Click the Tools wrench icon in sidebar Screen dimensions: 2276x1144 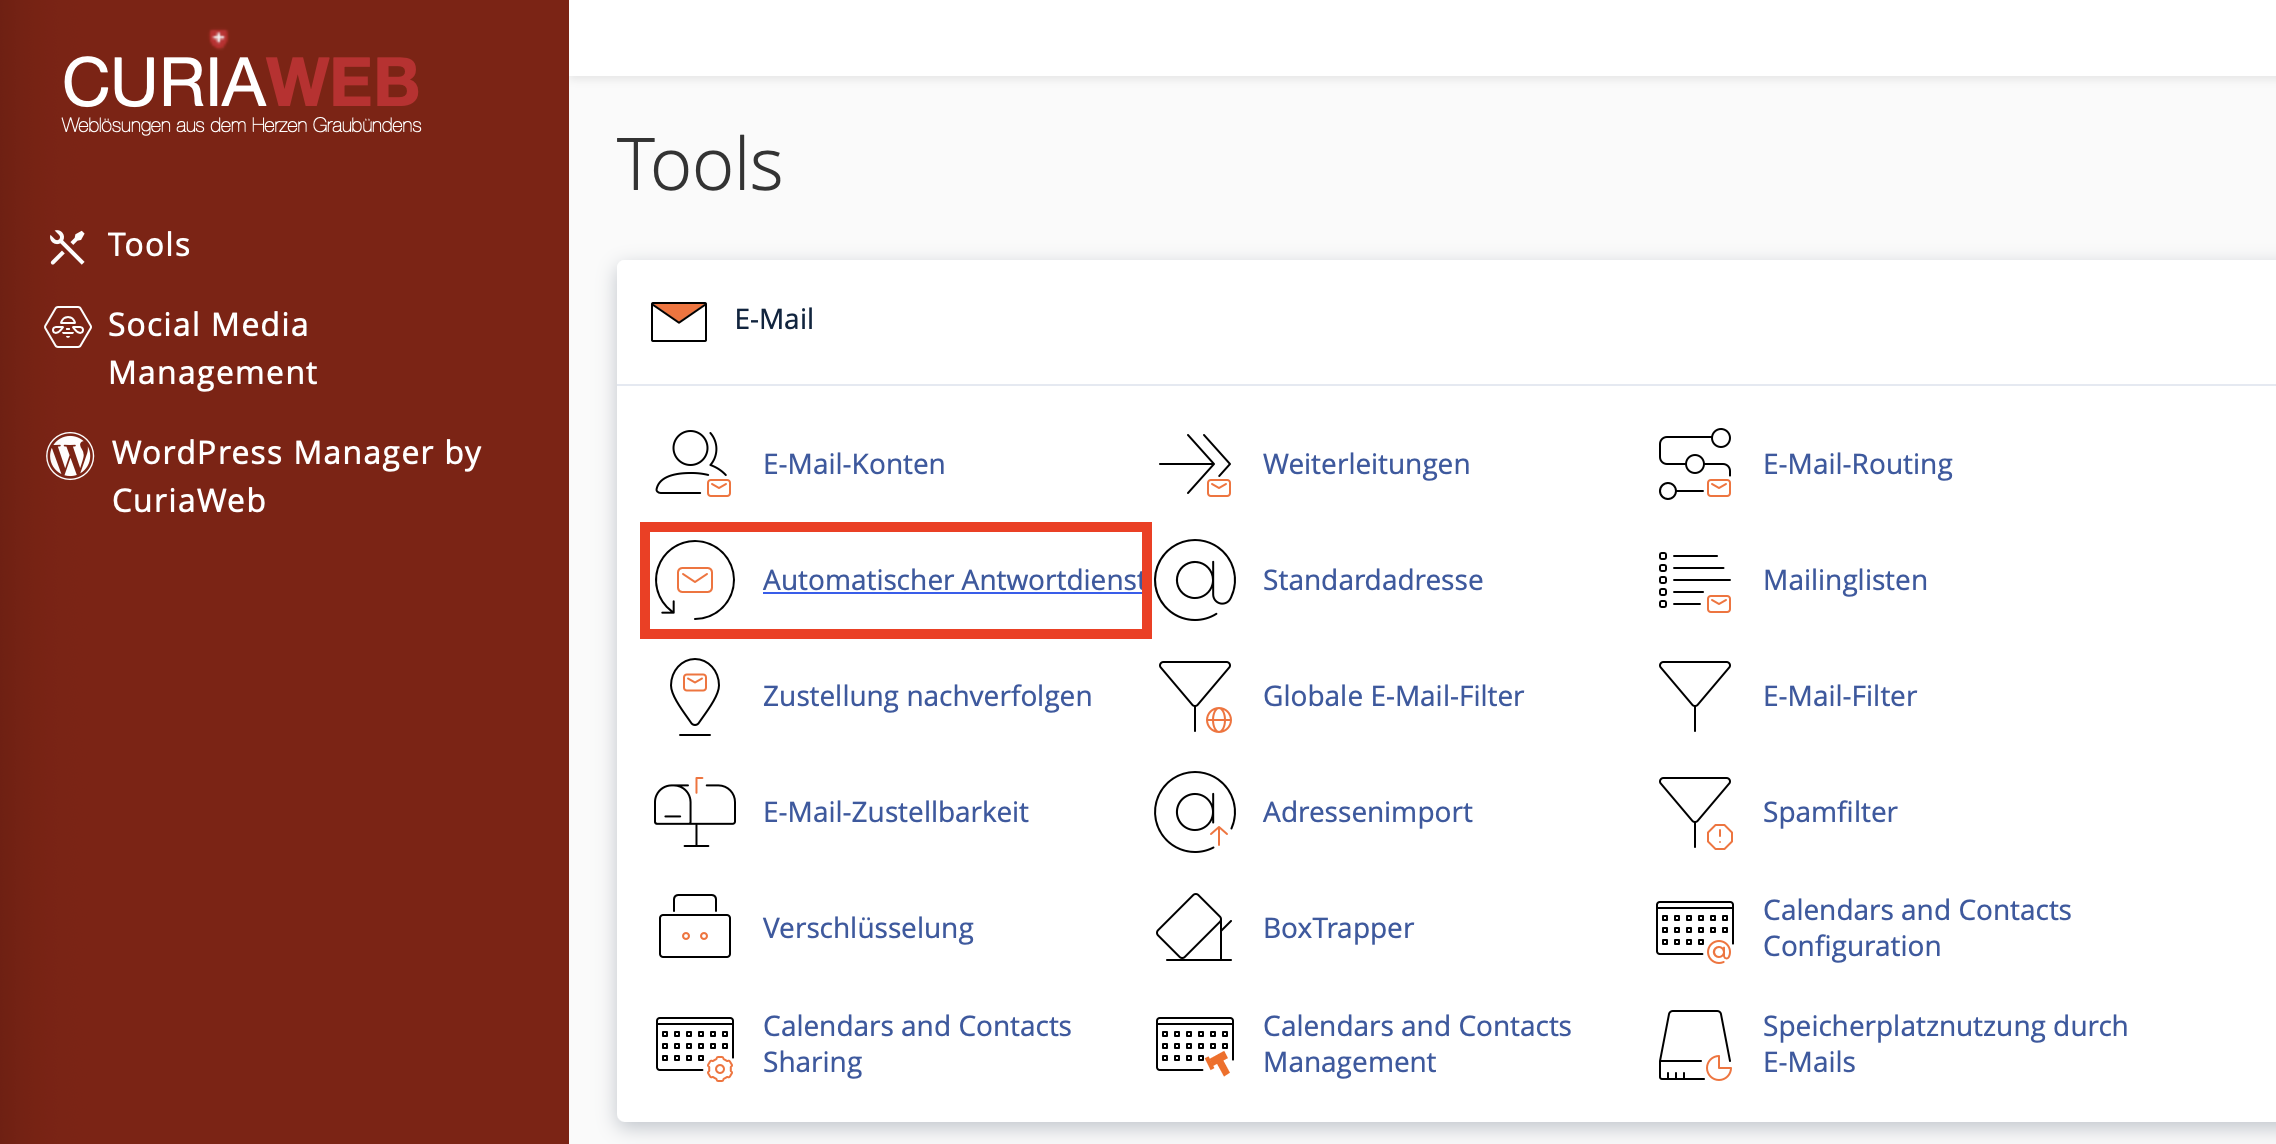(x=67, y=246)
